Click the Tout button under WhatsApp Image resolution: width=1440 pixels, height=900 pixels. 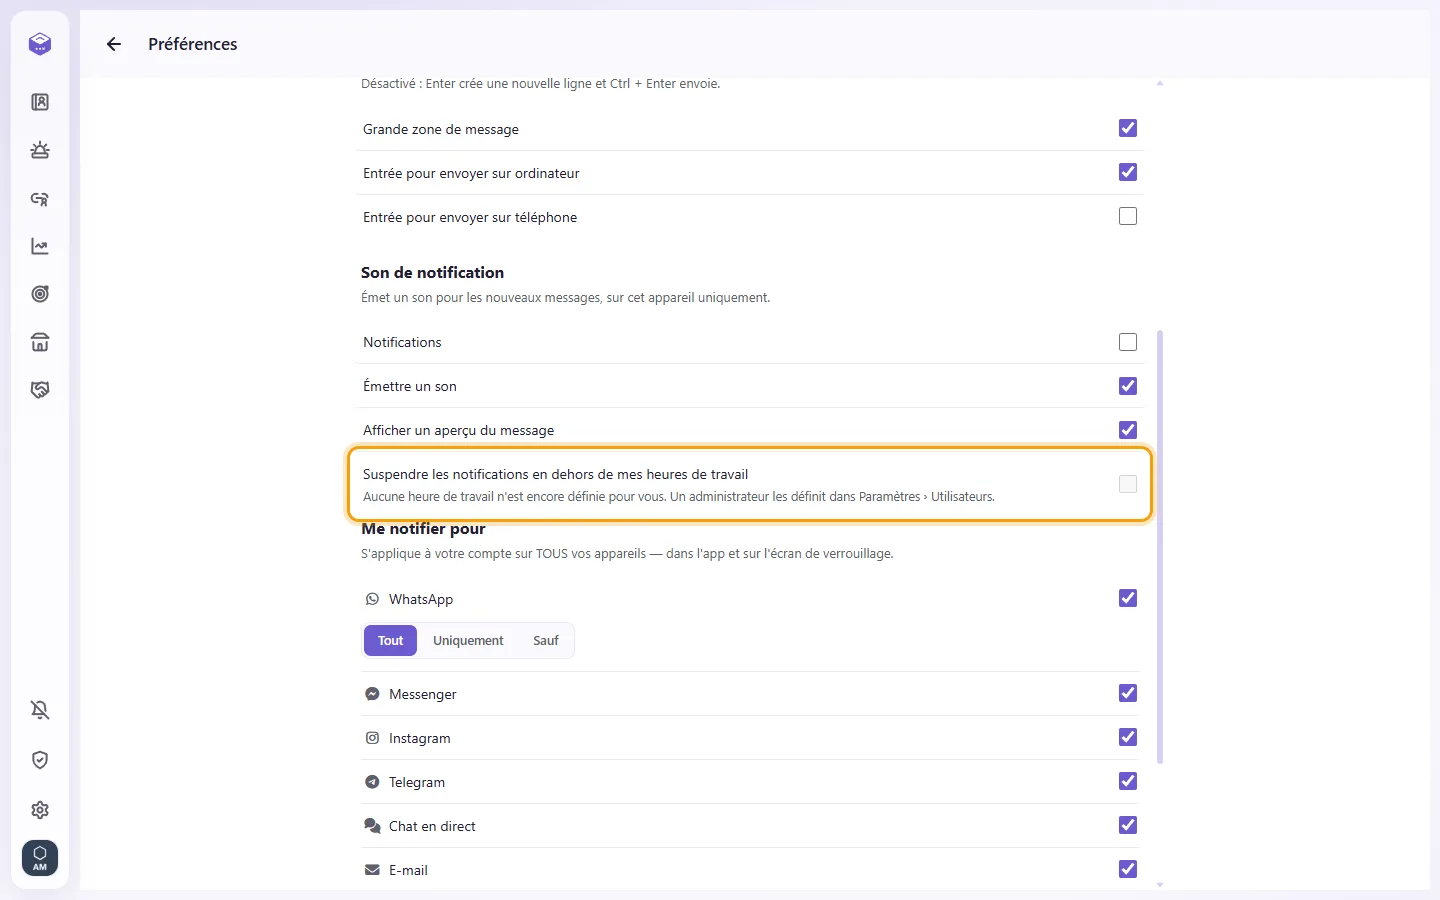click(390, 641)
